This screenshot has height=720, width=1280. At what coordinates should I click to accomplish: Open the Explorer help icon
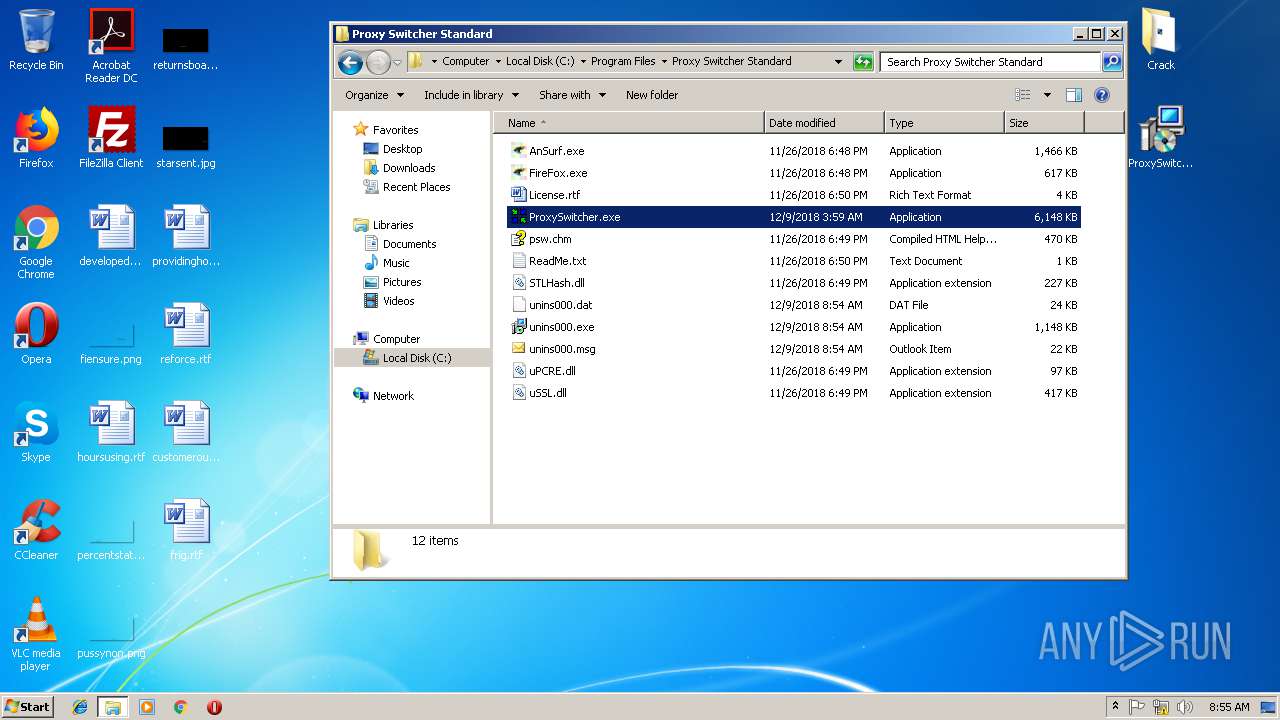(1102, 95)
